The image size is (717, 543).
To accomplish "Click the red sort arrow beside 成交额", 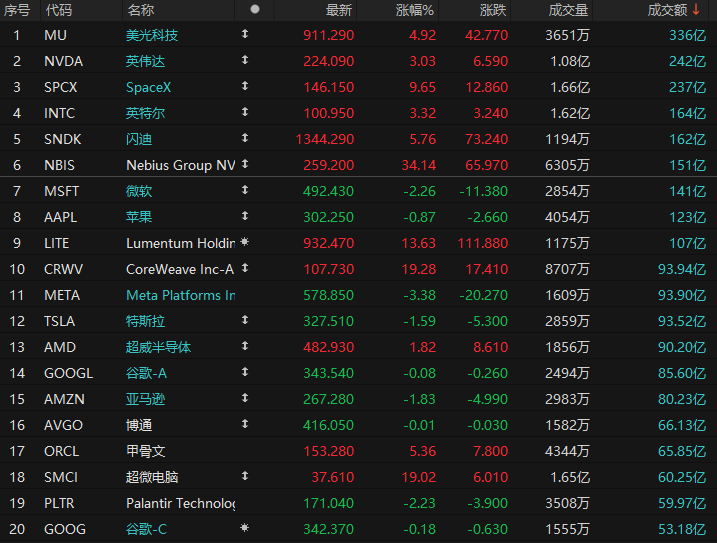I will tap(696, 10).
